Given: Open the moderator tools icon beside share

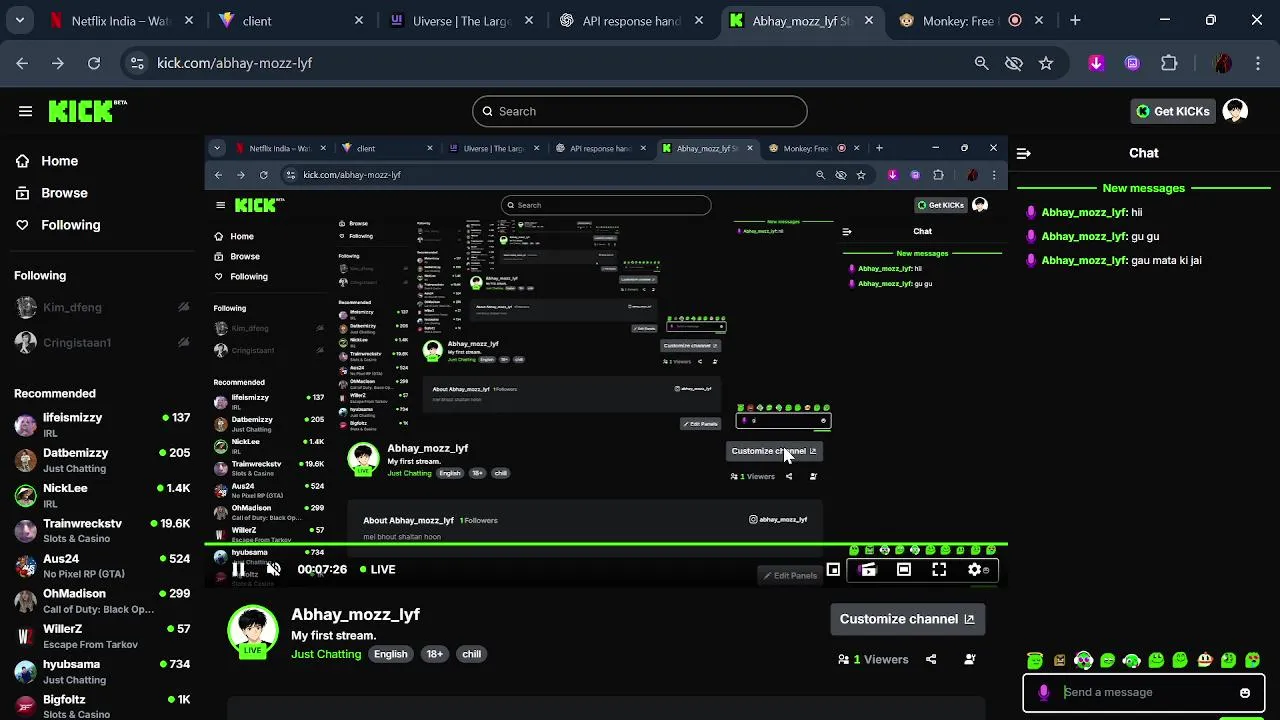Looking at the screenshot, I should coord(970,659).
